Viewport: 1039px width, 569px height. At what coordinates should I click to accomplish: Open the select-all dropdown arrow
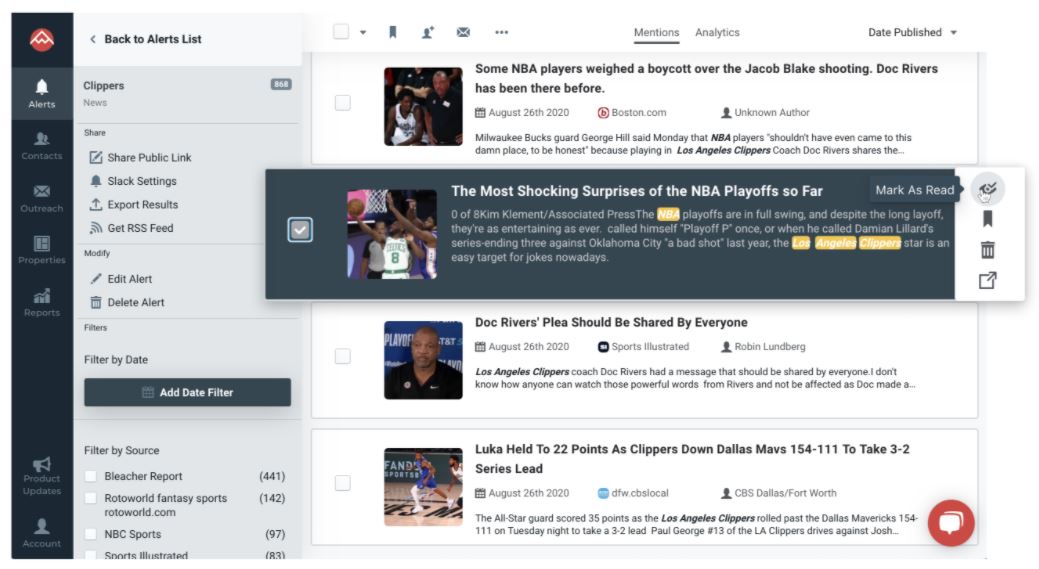click(x=363, y=32)
